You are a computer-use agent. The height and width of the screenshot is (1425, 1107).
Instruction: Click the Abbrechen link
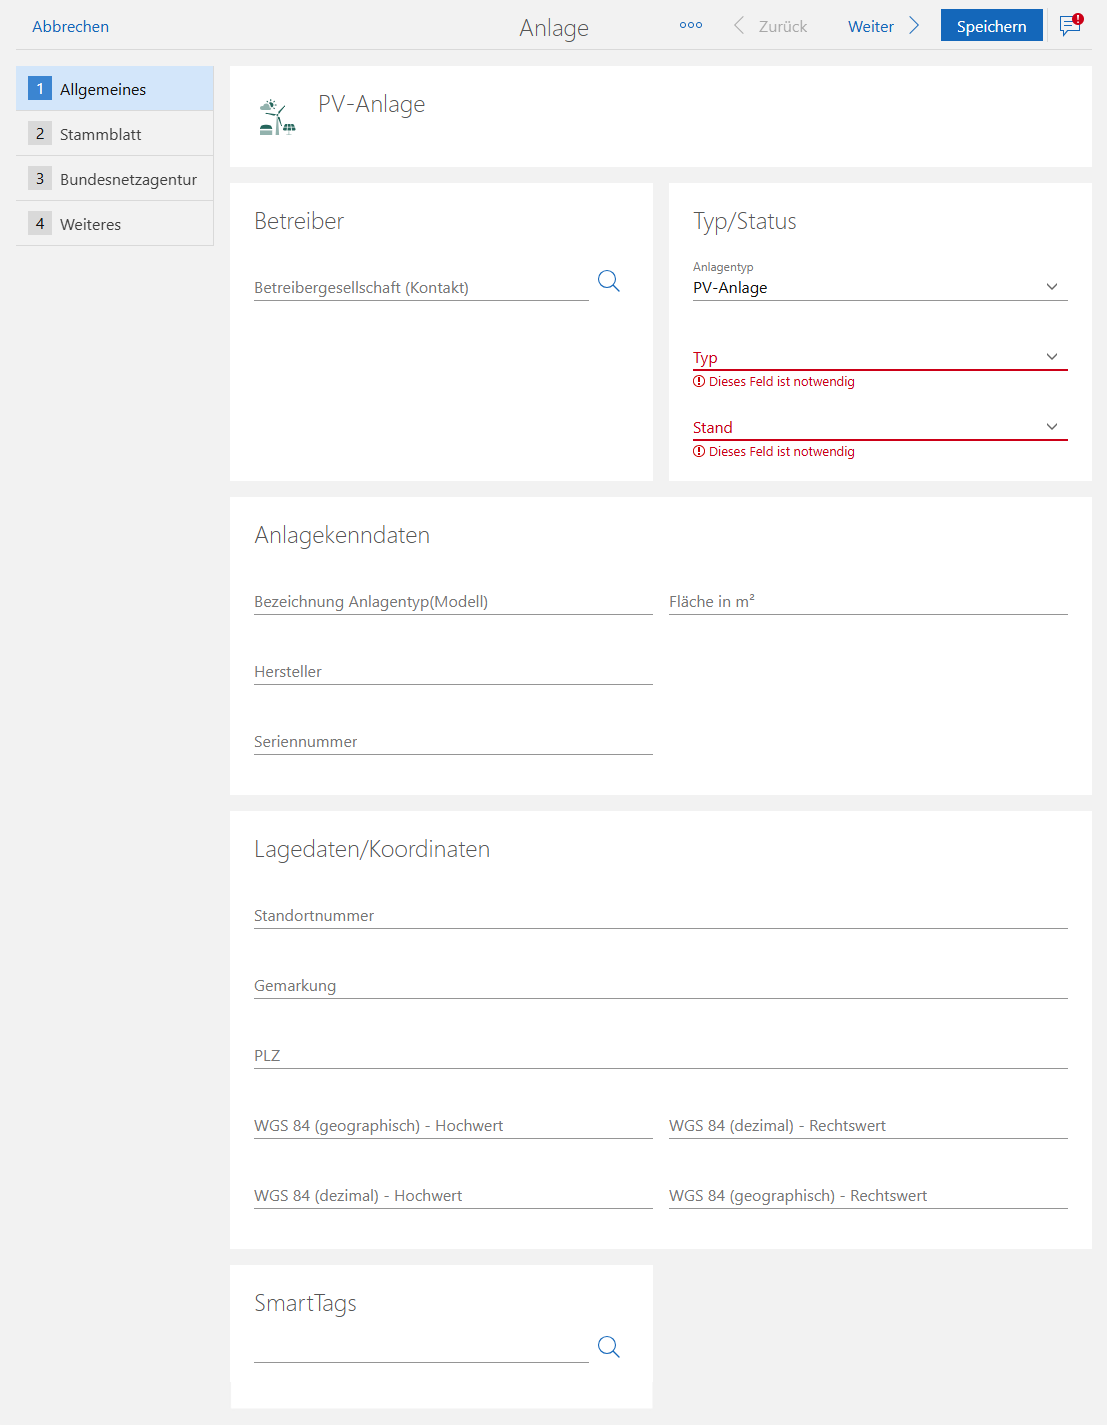[70, 26]
